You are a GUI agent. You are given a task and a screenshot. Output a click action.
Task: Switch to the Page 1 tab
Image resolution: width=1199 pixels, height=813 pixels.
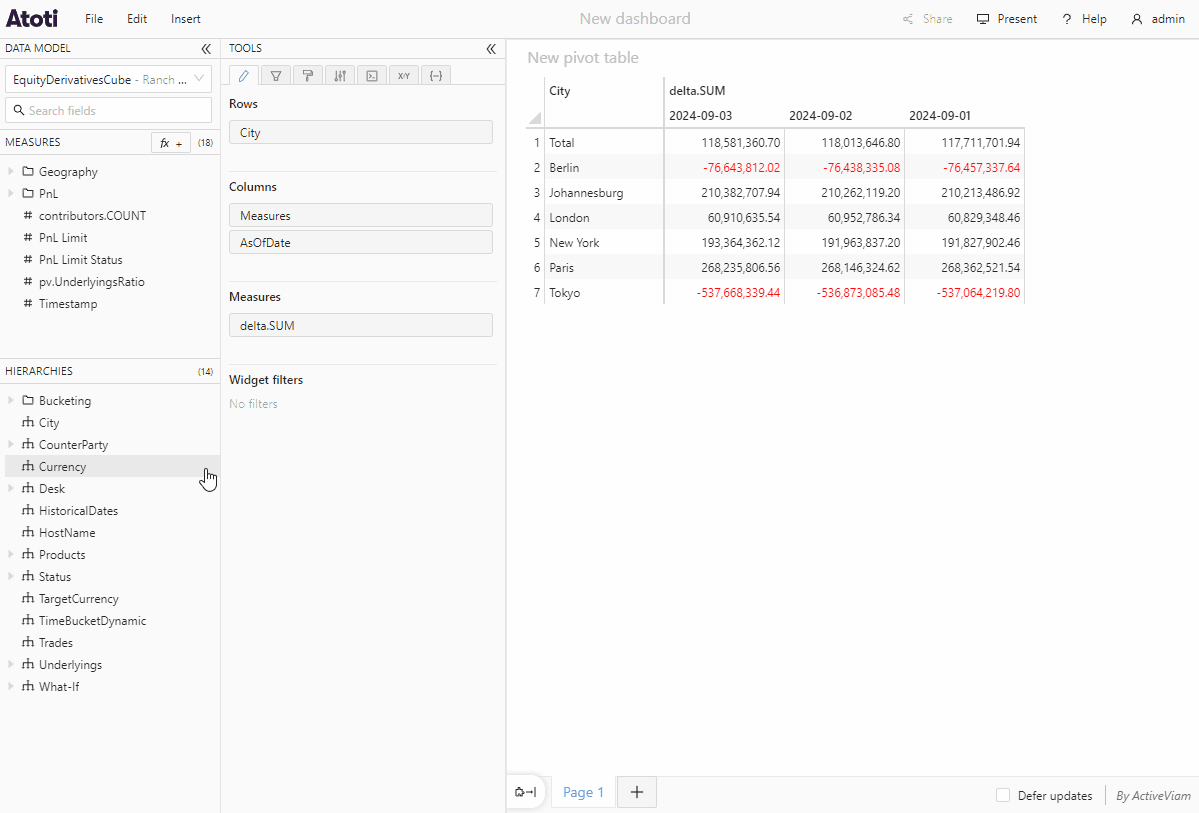583,792
